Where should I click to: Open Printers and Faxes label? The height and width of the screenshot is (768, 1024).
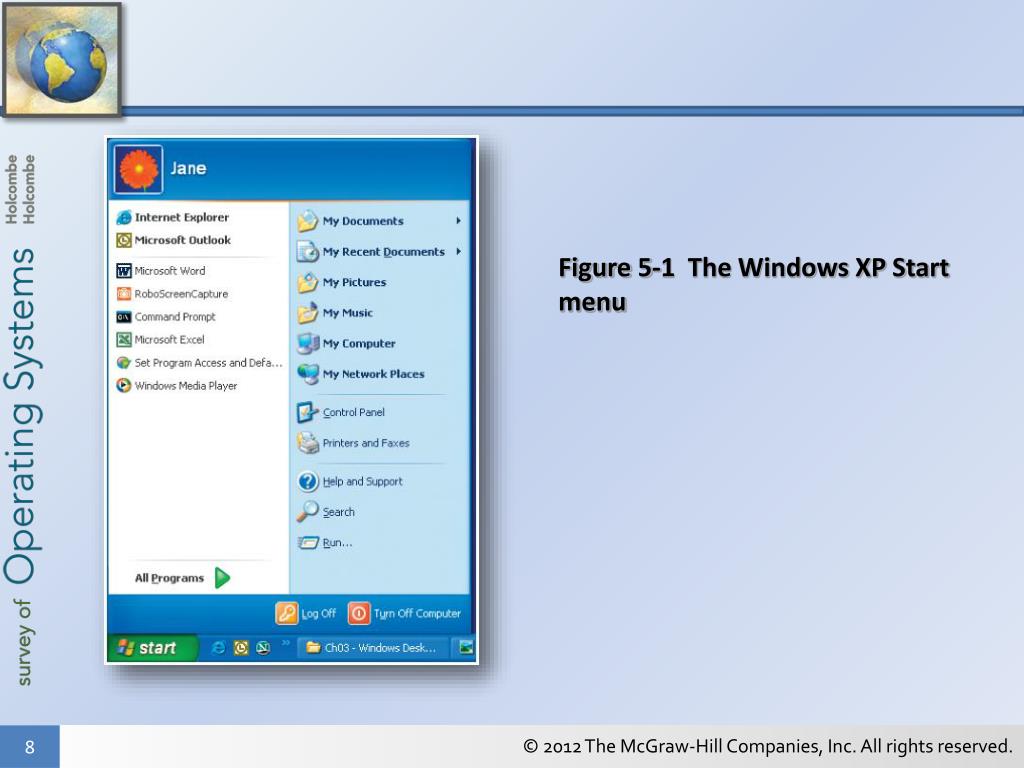pos(366,443)
